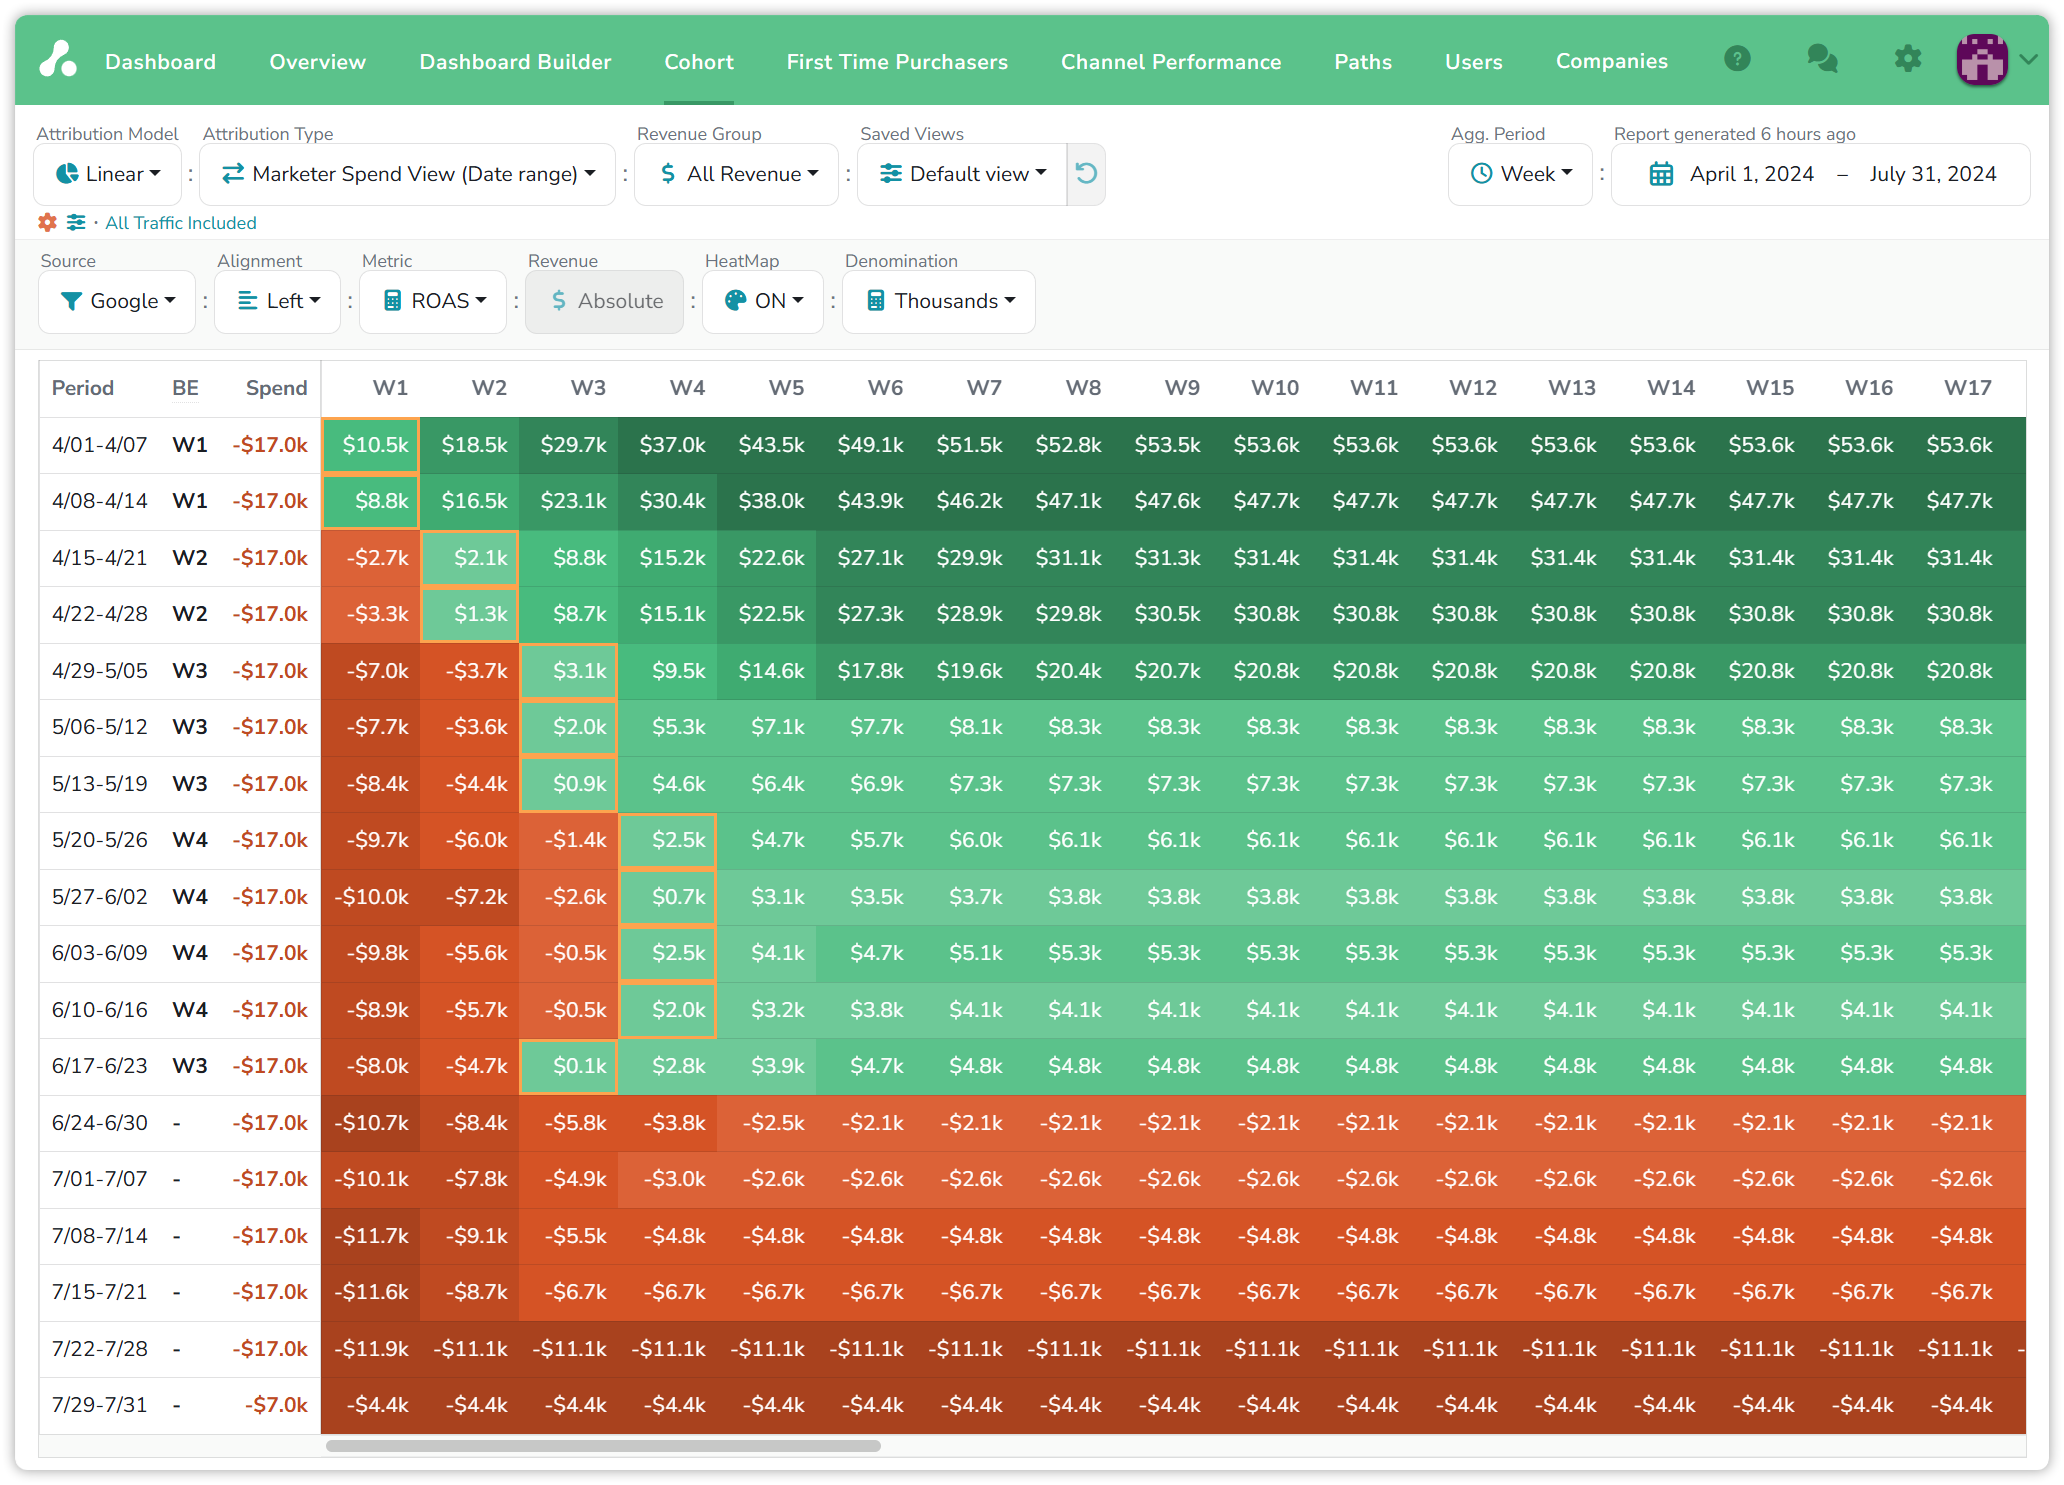Click the calendar icon in date range
Screen dimensions: 2064x1485
pos(1661,174)
